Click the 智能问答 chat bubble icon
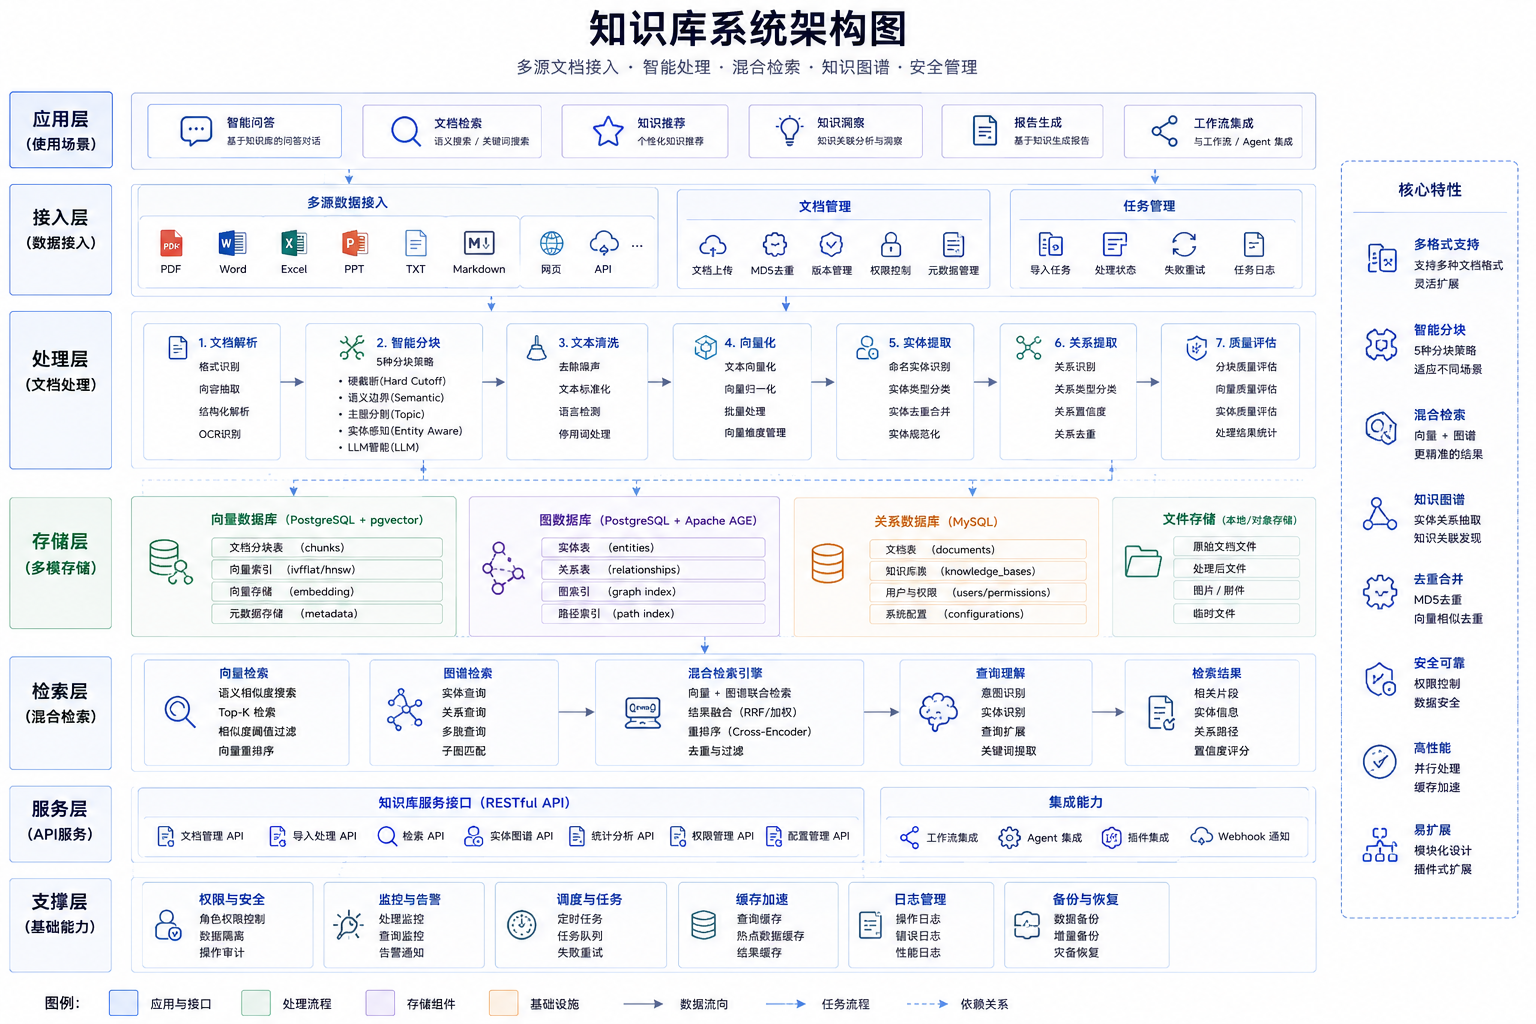The height and width of the screenshot is (1024, 1536). (x=196, y=131)
